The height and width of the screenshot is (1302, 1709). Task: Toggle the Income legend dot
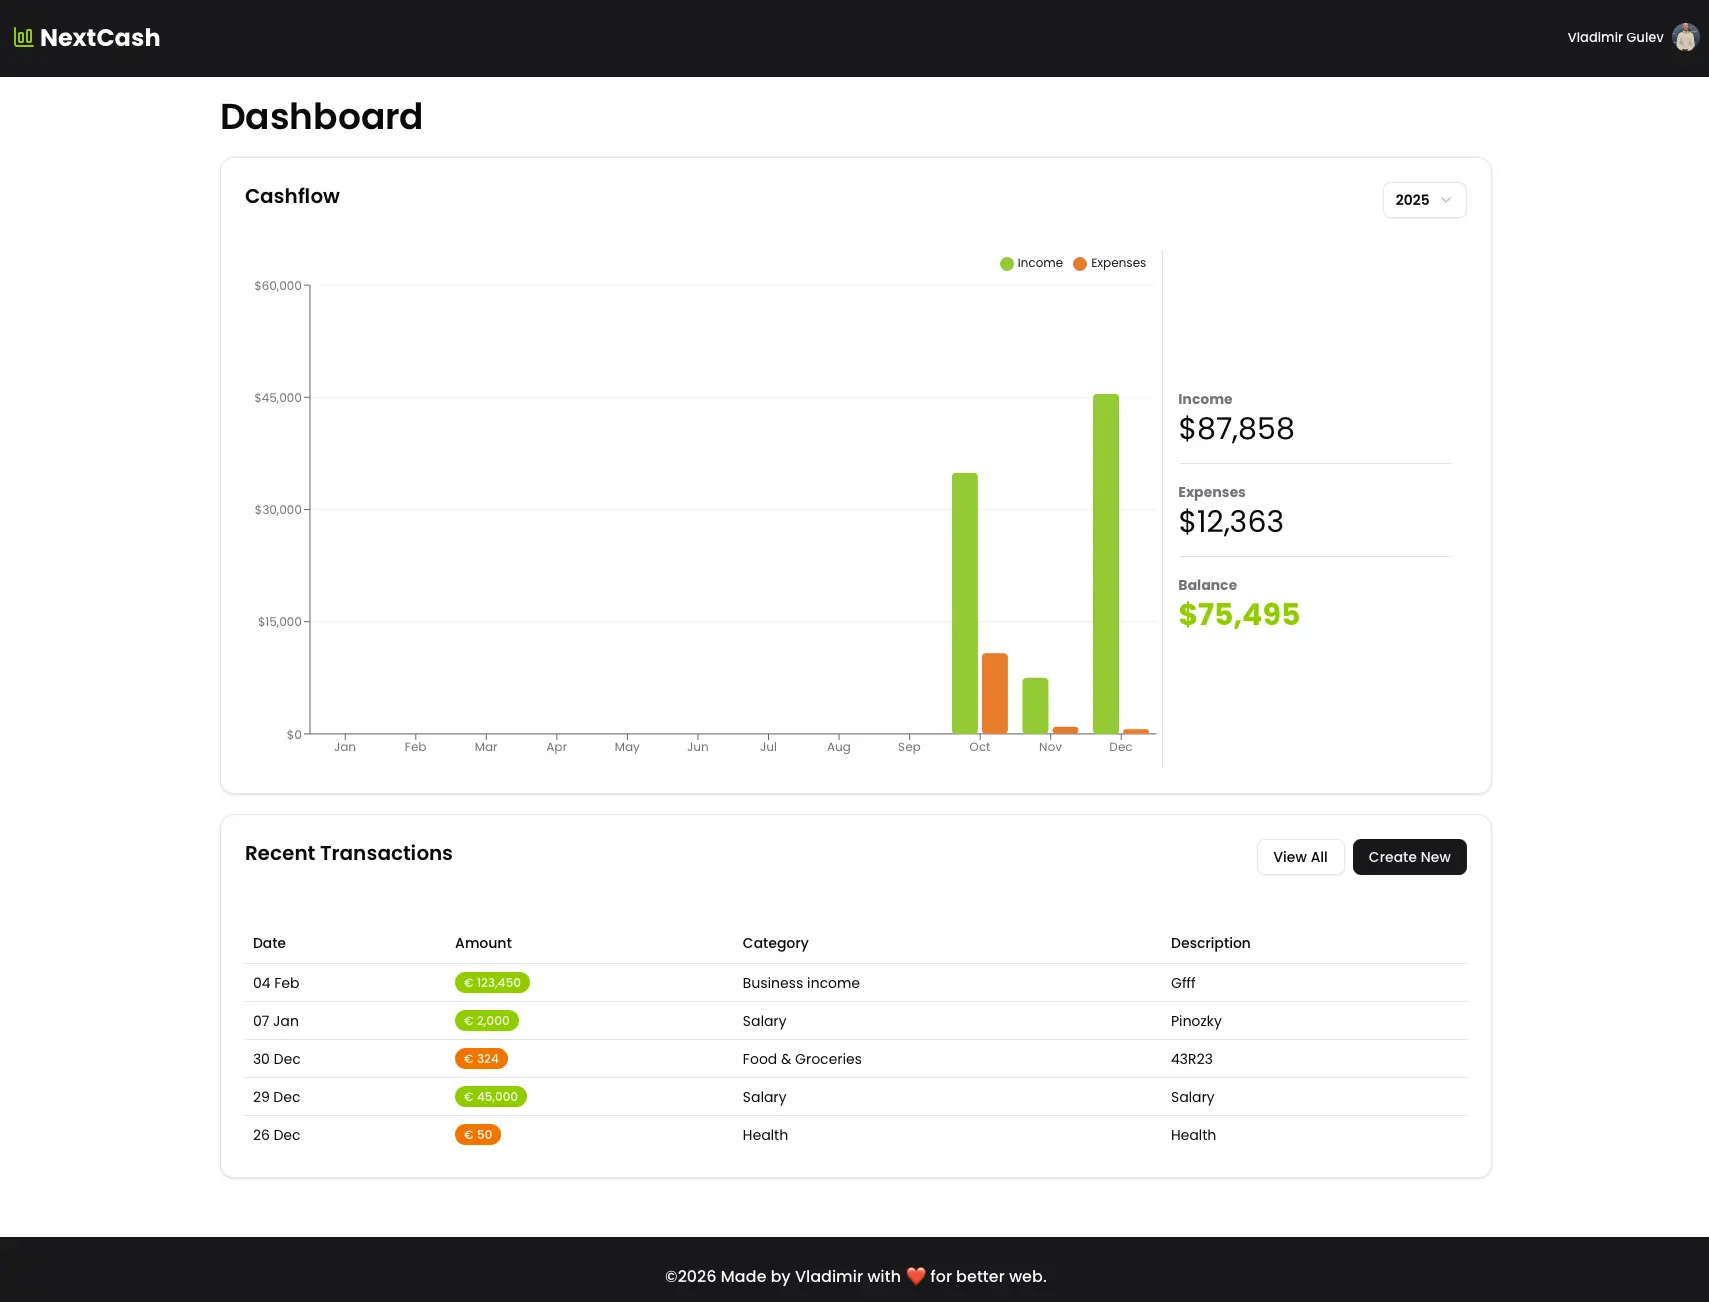[x=1007, y=264]
